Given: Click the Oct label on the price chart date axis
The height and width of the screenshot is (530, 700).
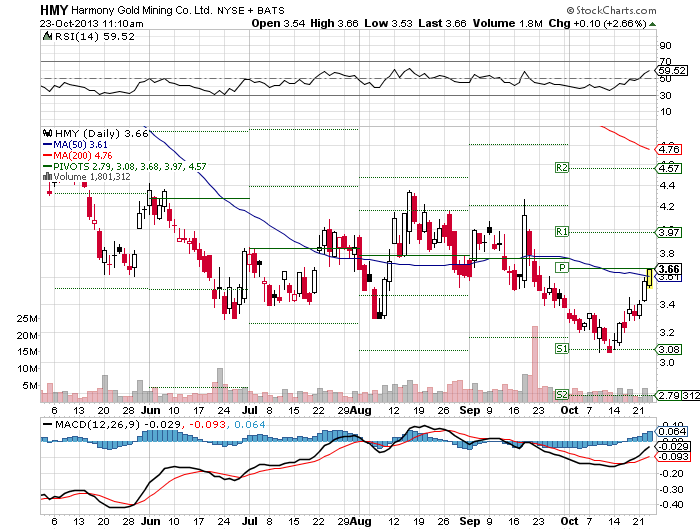Looking at the screenshot, I should [570, 410].
